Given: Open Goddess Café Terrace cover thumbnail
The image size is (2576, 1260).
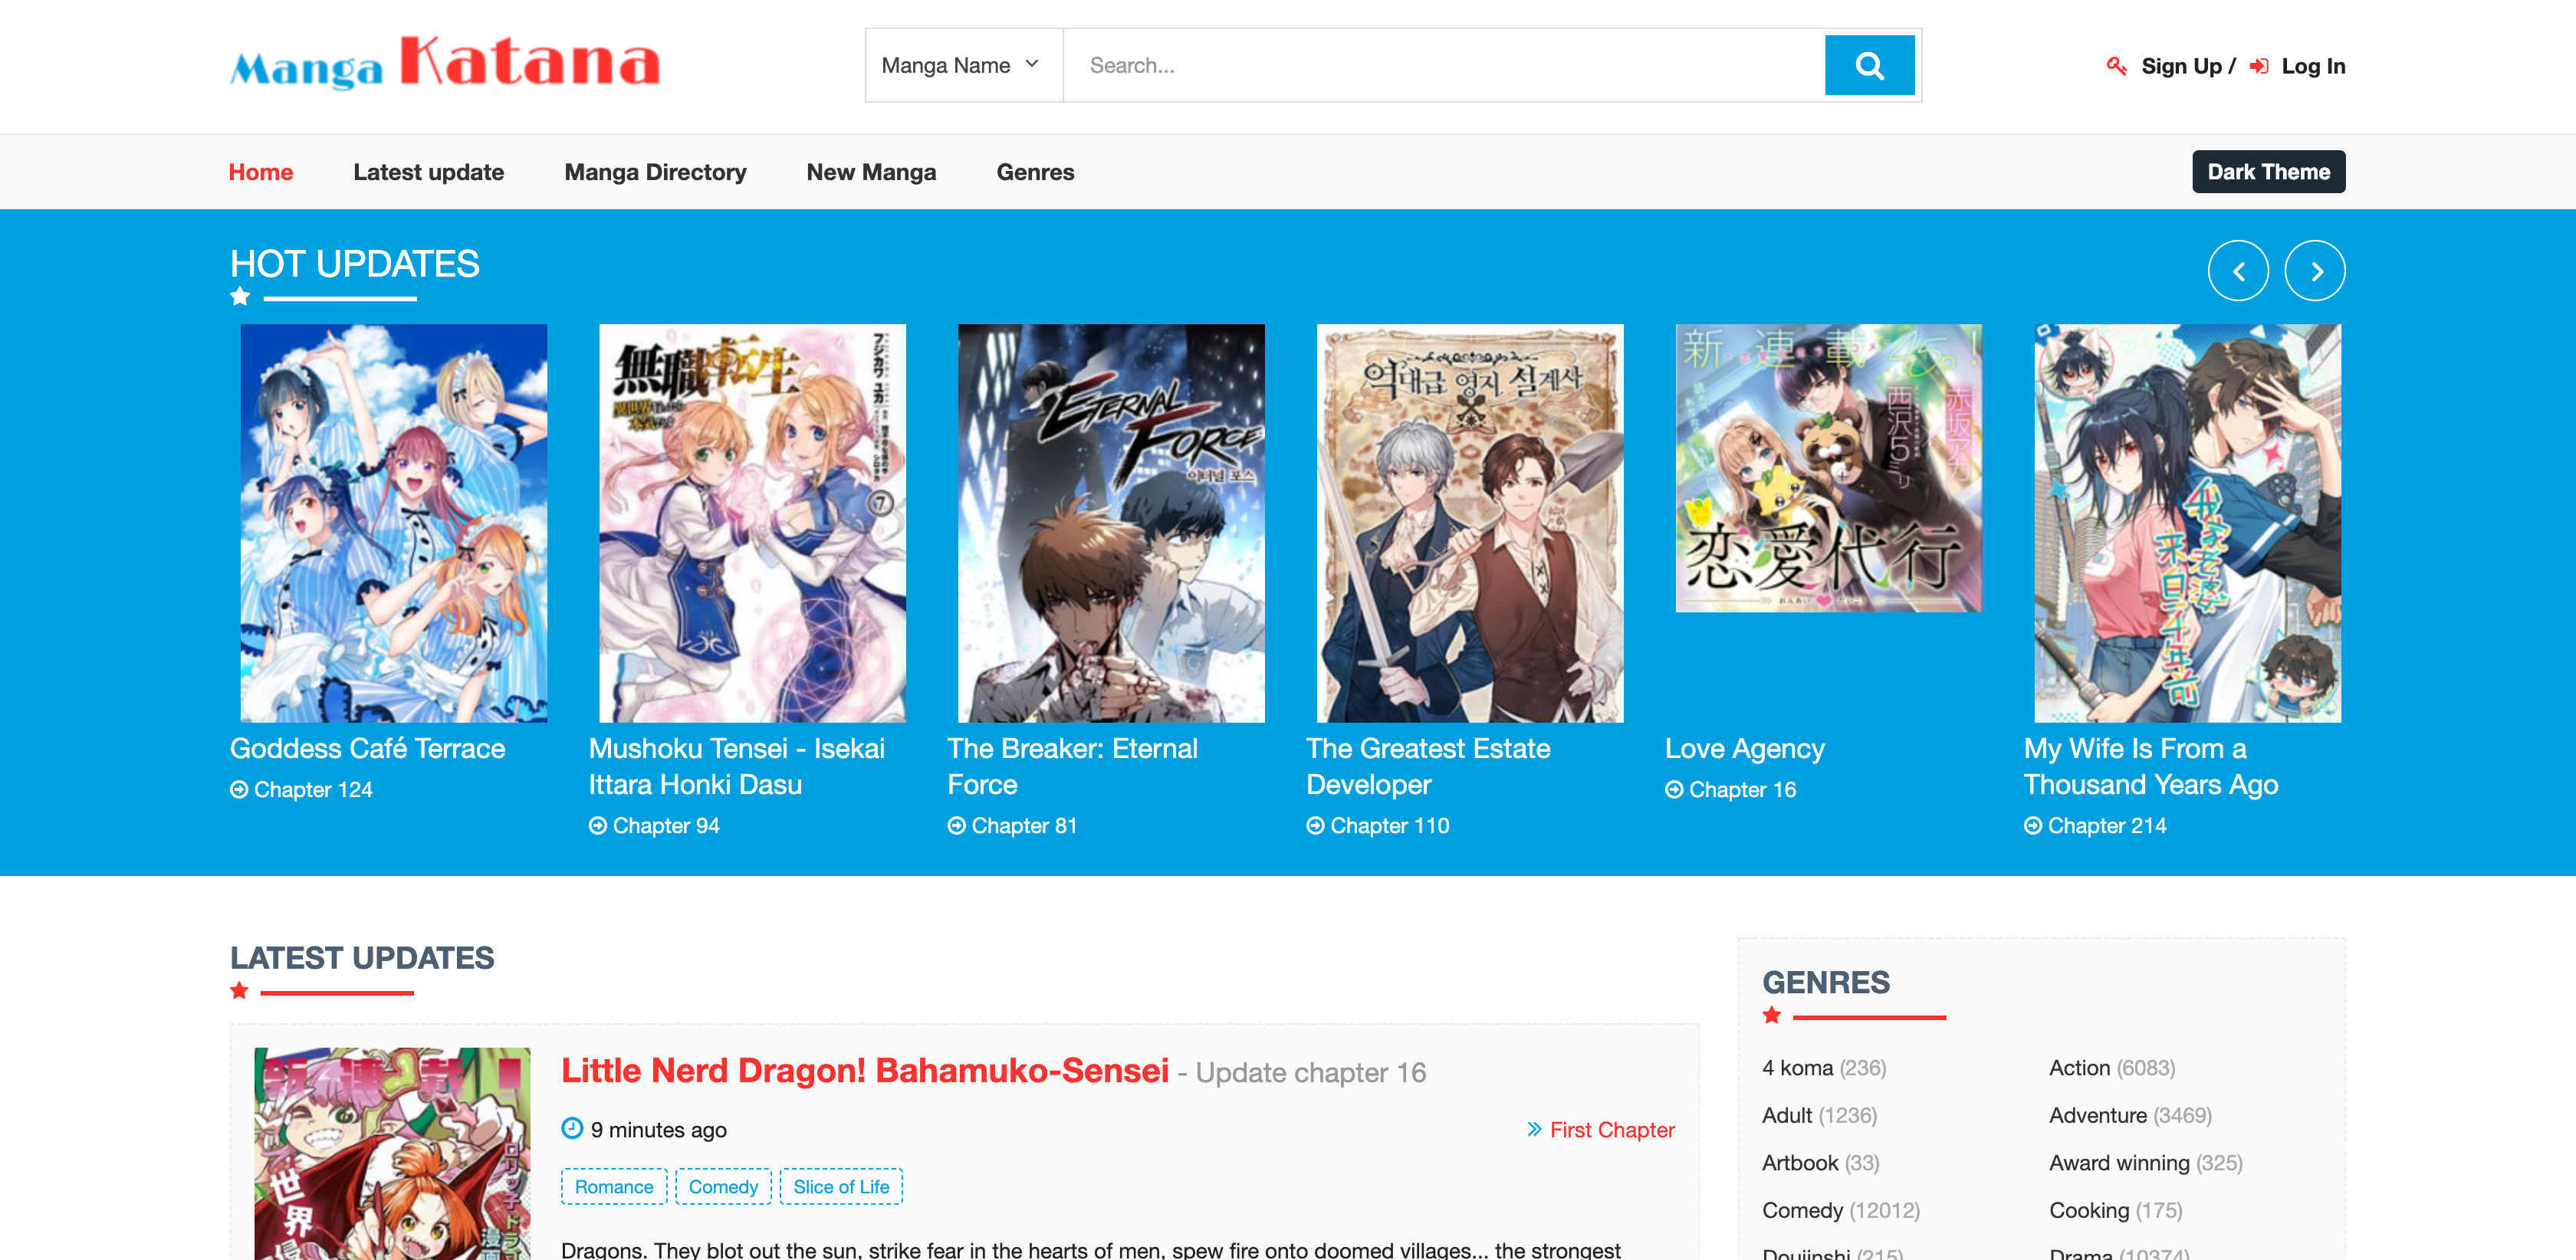Looking at the screenshot, I should click(x=394, y=523).
